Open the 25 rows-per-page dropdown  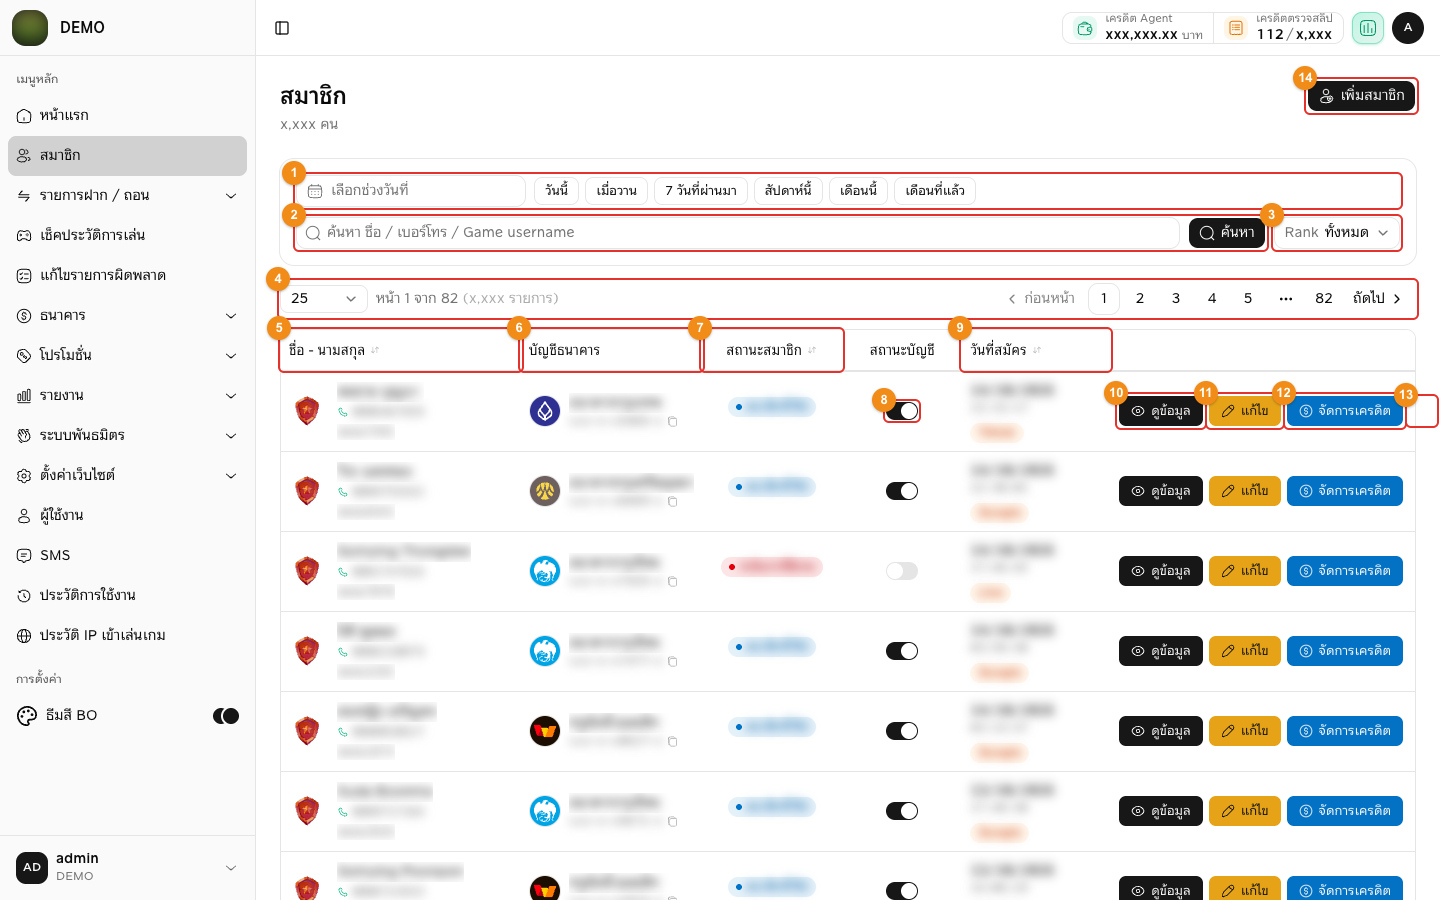pos(323,298)
